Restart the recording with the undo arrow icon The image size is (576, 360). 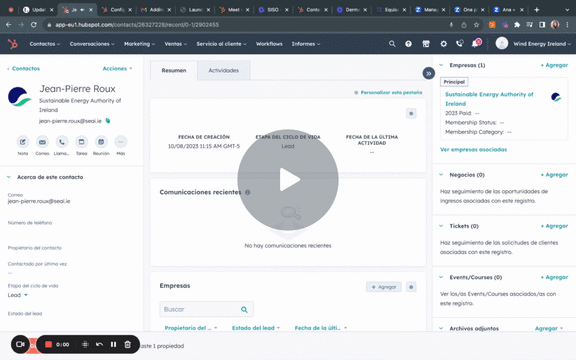click(x=99, y=345)
